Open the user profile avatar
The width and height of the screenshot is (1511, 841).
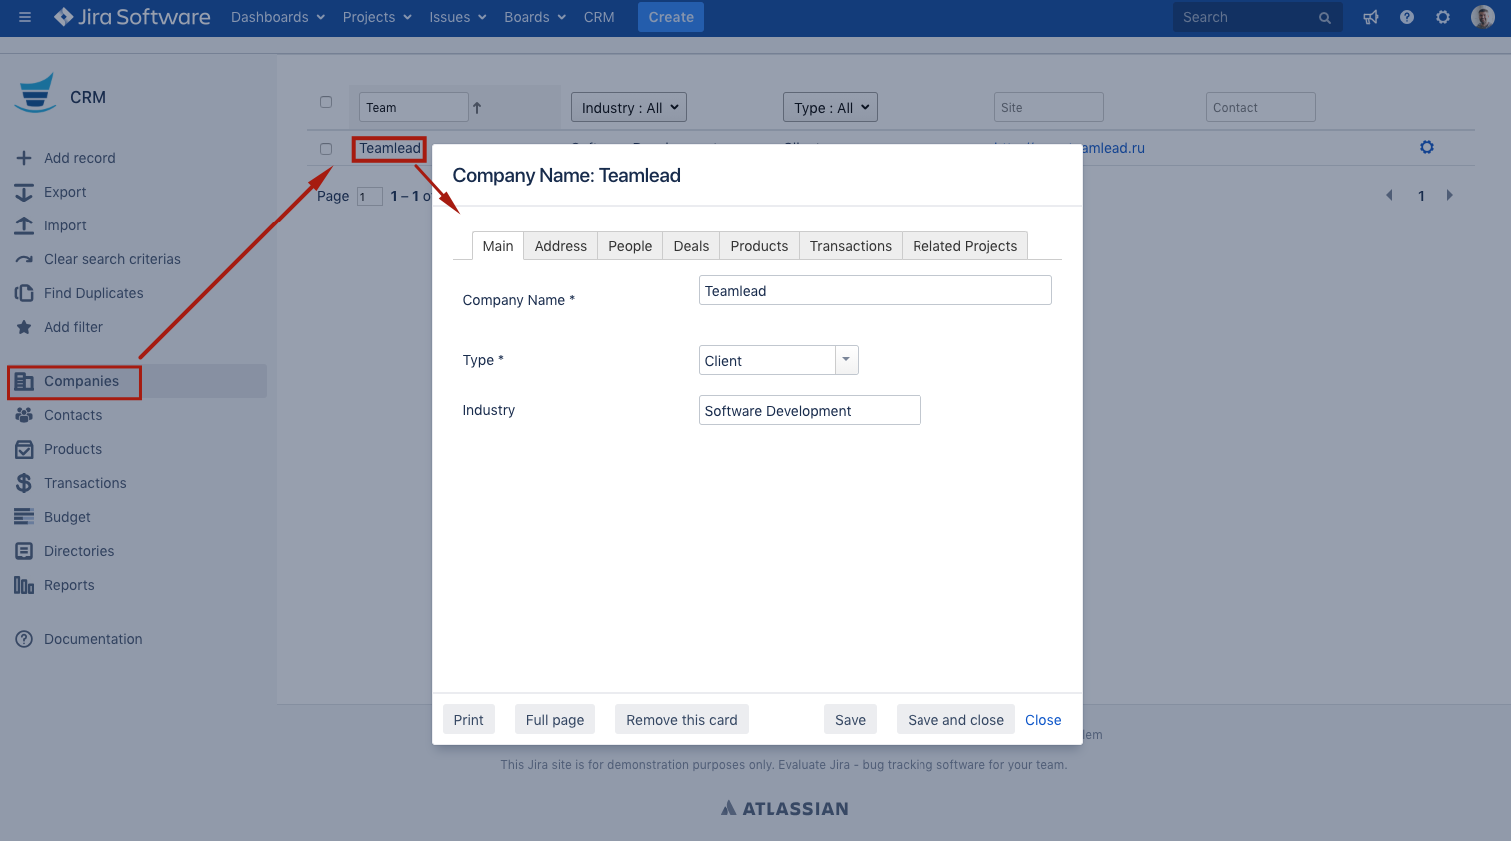click(x=1483, y=17)
